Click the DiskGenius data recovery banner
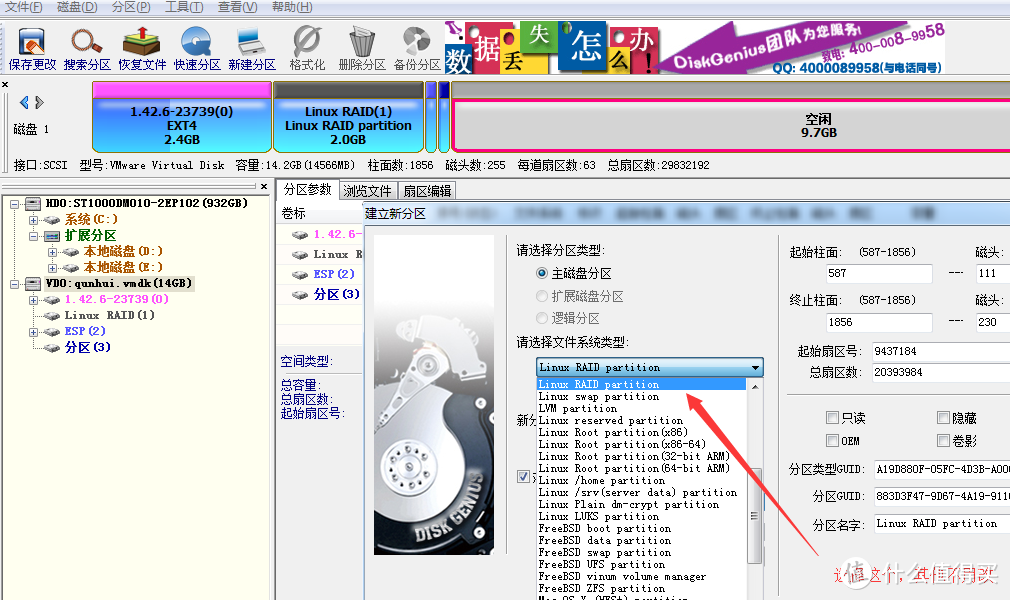Viewport: 1010px width, 600px height. click(695, 47)
